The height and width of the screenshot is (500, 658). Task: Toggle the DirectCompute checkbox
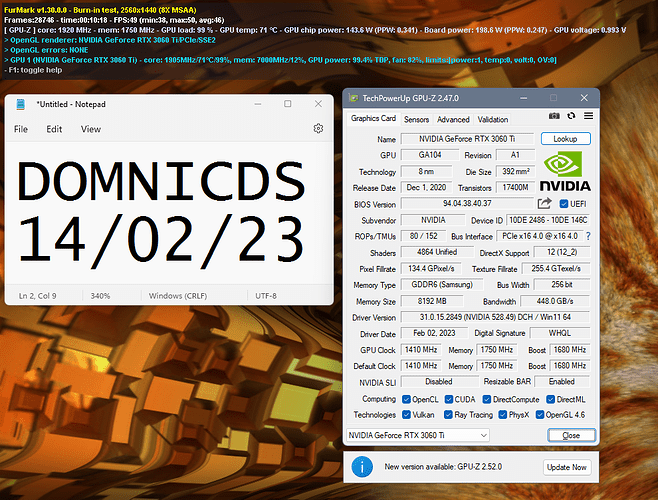[486, 399]
